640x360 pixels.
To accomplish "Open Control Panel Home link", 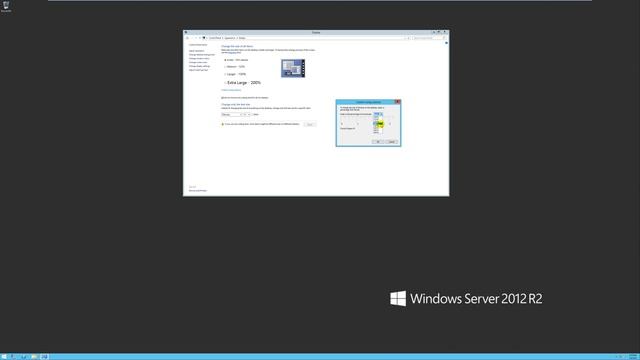I will pyautogui.click(x=198, y=45).
